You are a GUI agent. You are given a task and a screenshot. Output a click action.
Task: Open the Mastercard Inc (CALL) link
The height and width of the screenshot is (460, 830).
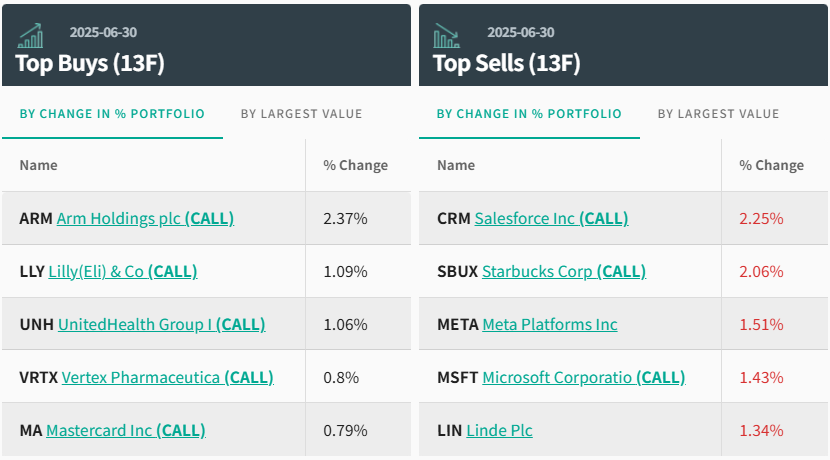click(x=125, y=430)
